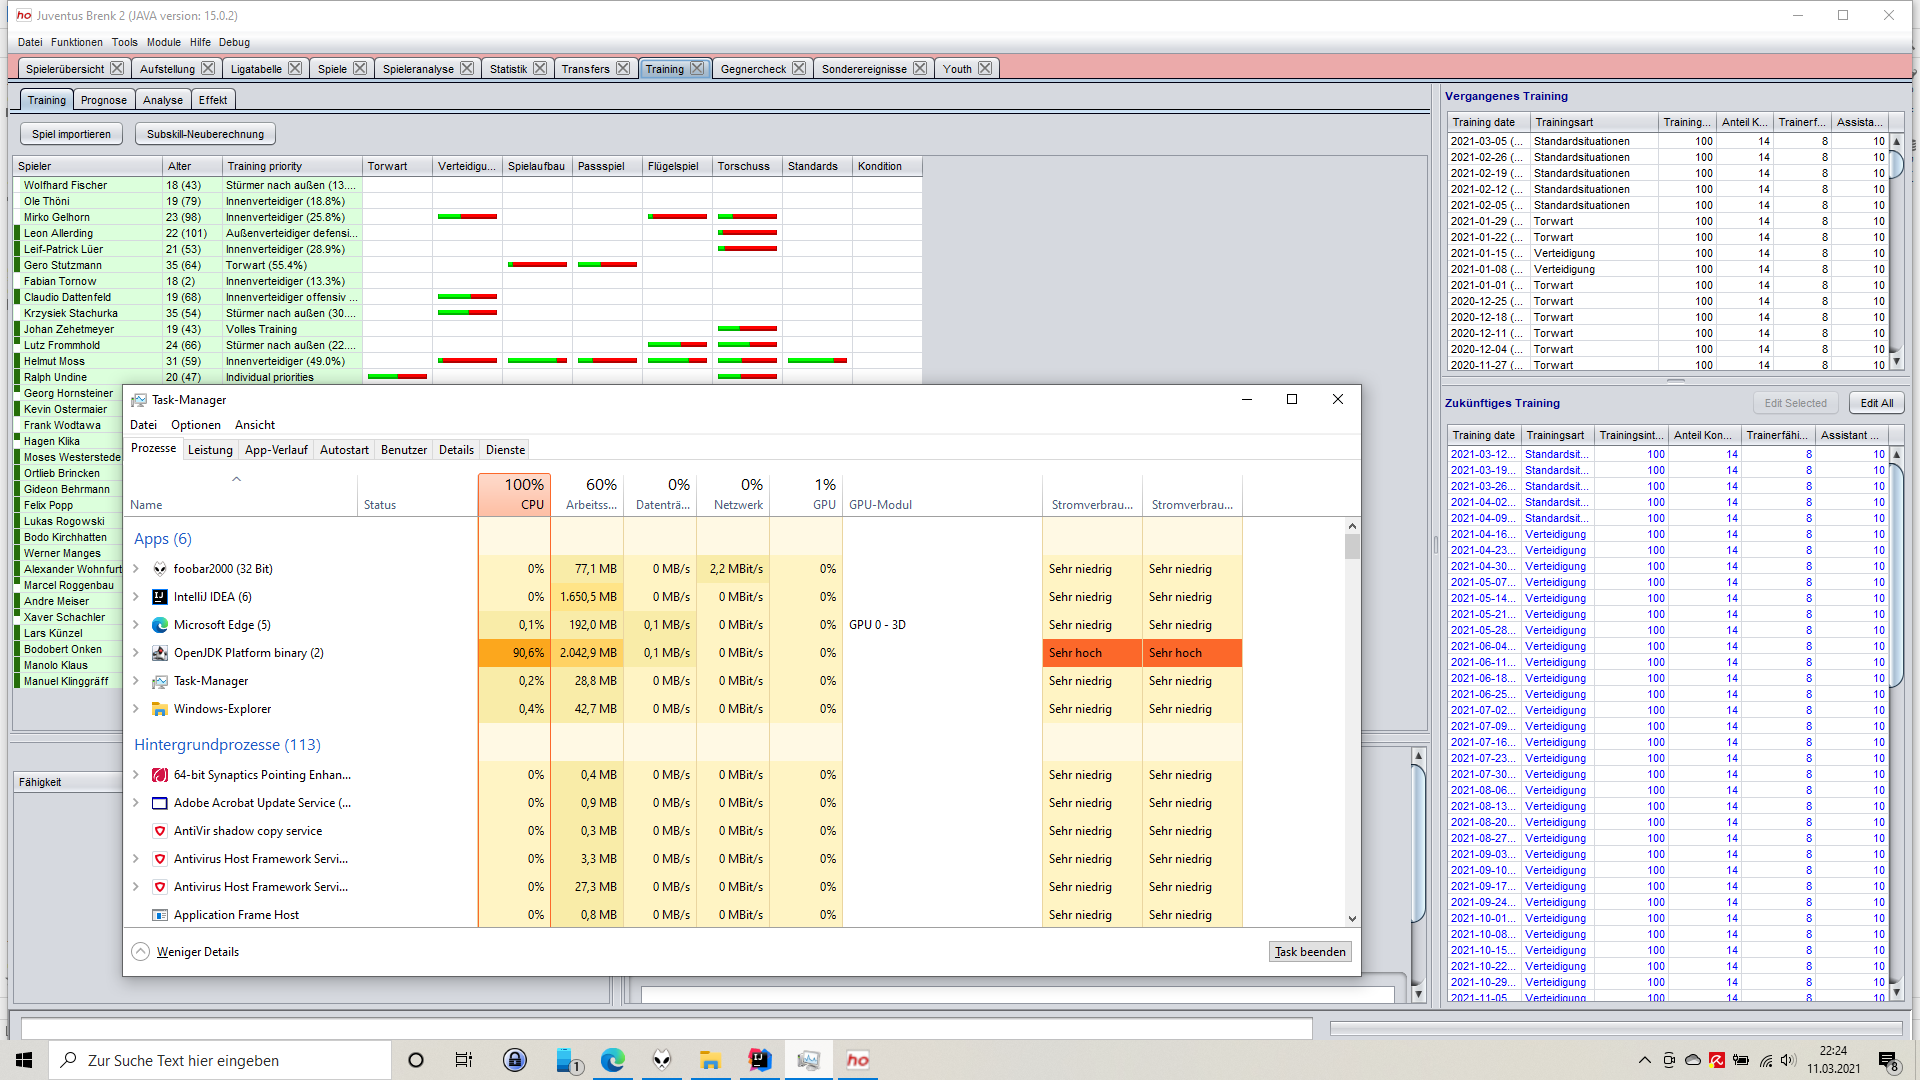Expand the Microsoft Edge (5) process entry
Screen dimensions: 1920x1080
[x=136, y=624]
